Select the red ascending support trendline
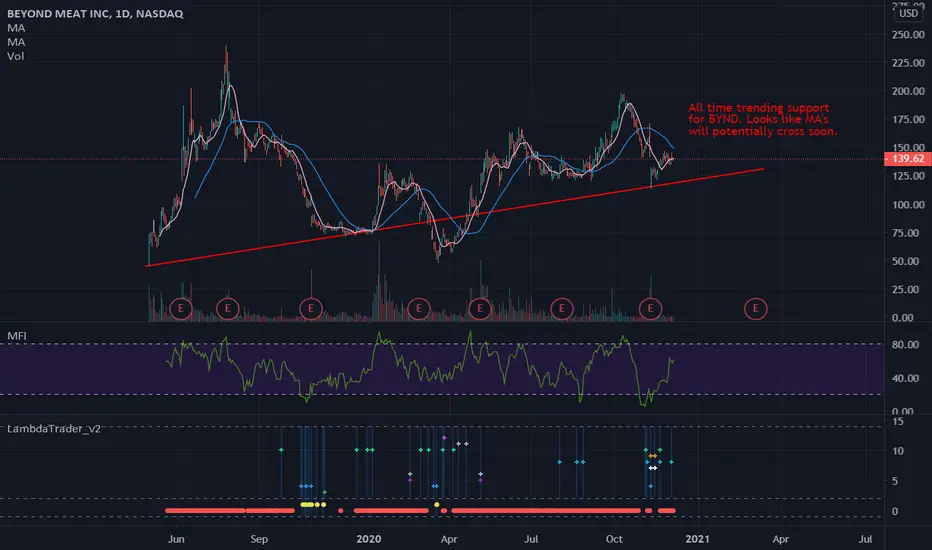Image resolution: width=932 pixels, height=550 pixels. pos(455,218)
